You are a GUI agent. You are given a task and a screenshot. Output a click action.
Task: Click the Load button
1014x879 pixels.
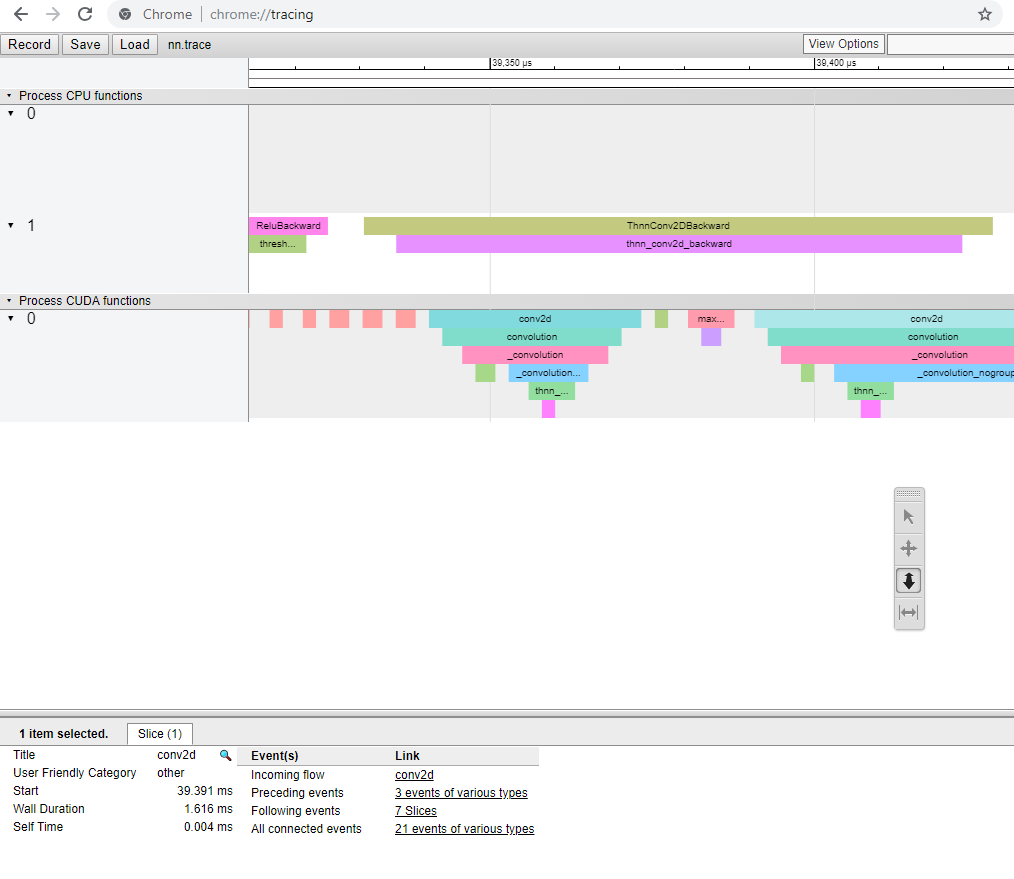[135, 45]
